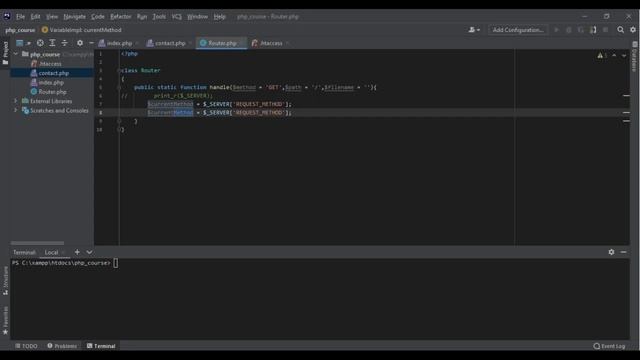640x360 pixels.
Task: Close the .htaccess editor tab
Action: (287, 43)
